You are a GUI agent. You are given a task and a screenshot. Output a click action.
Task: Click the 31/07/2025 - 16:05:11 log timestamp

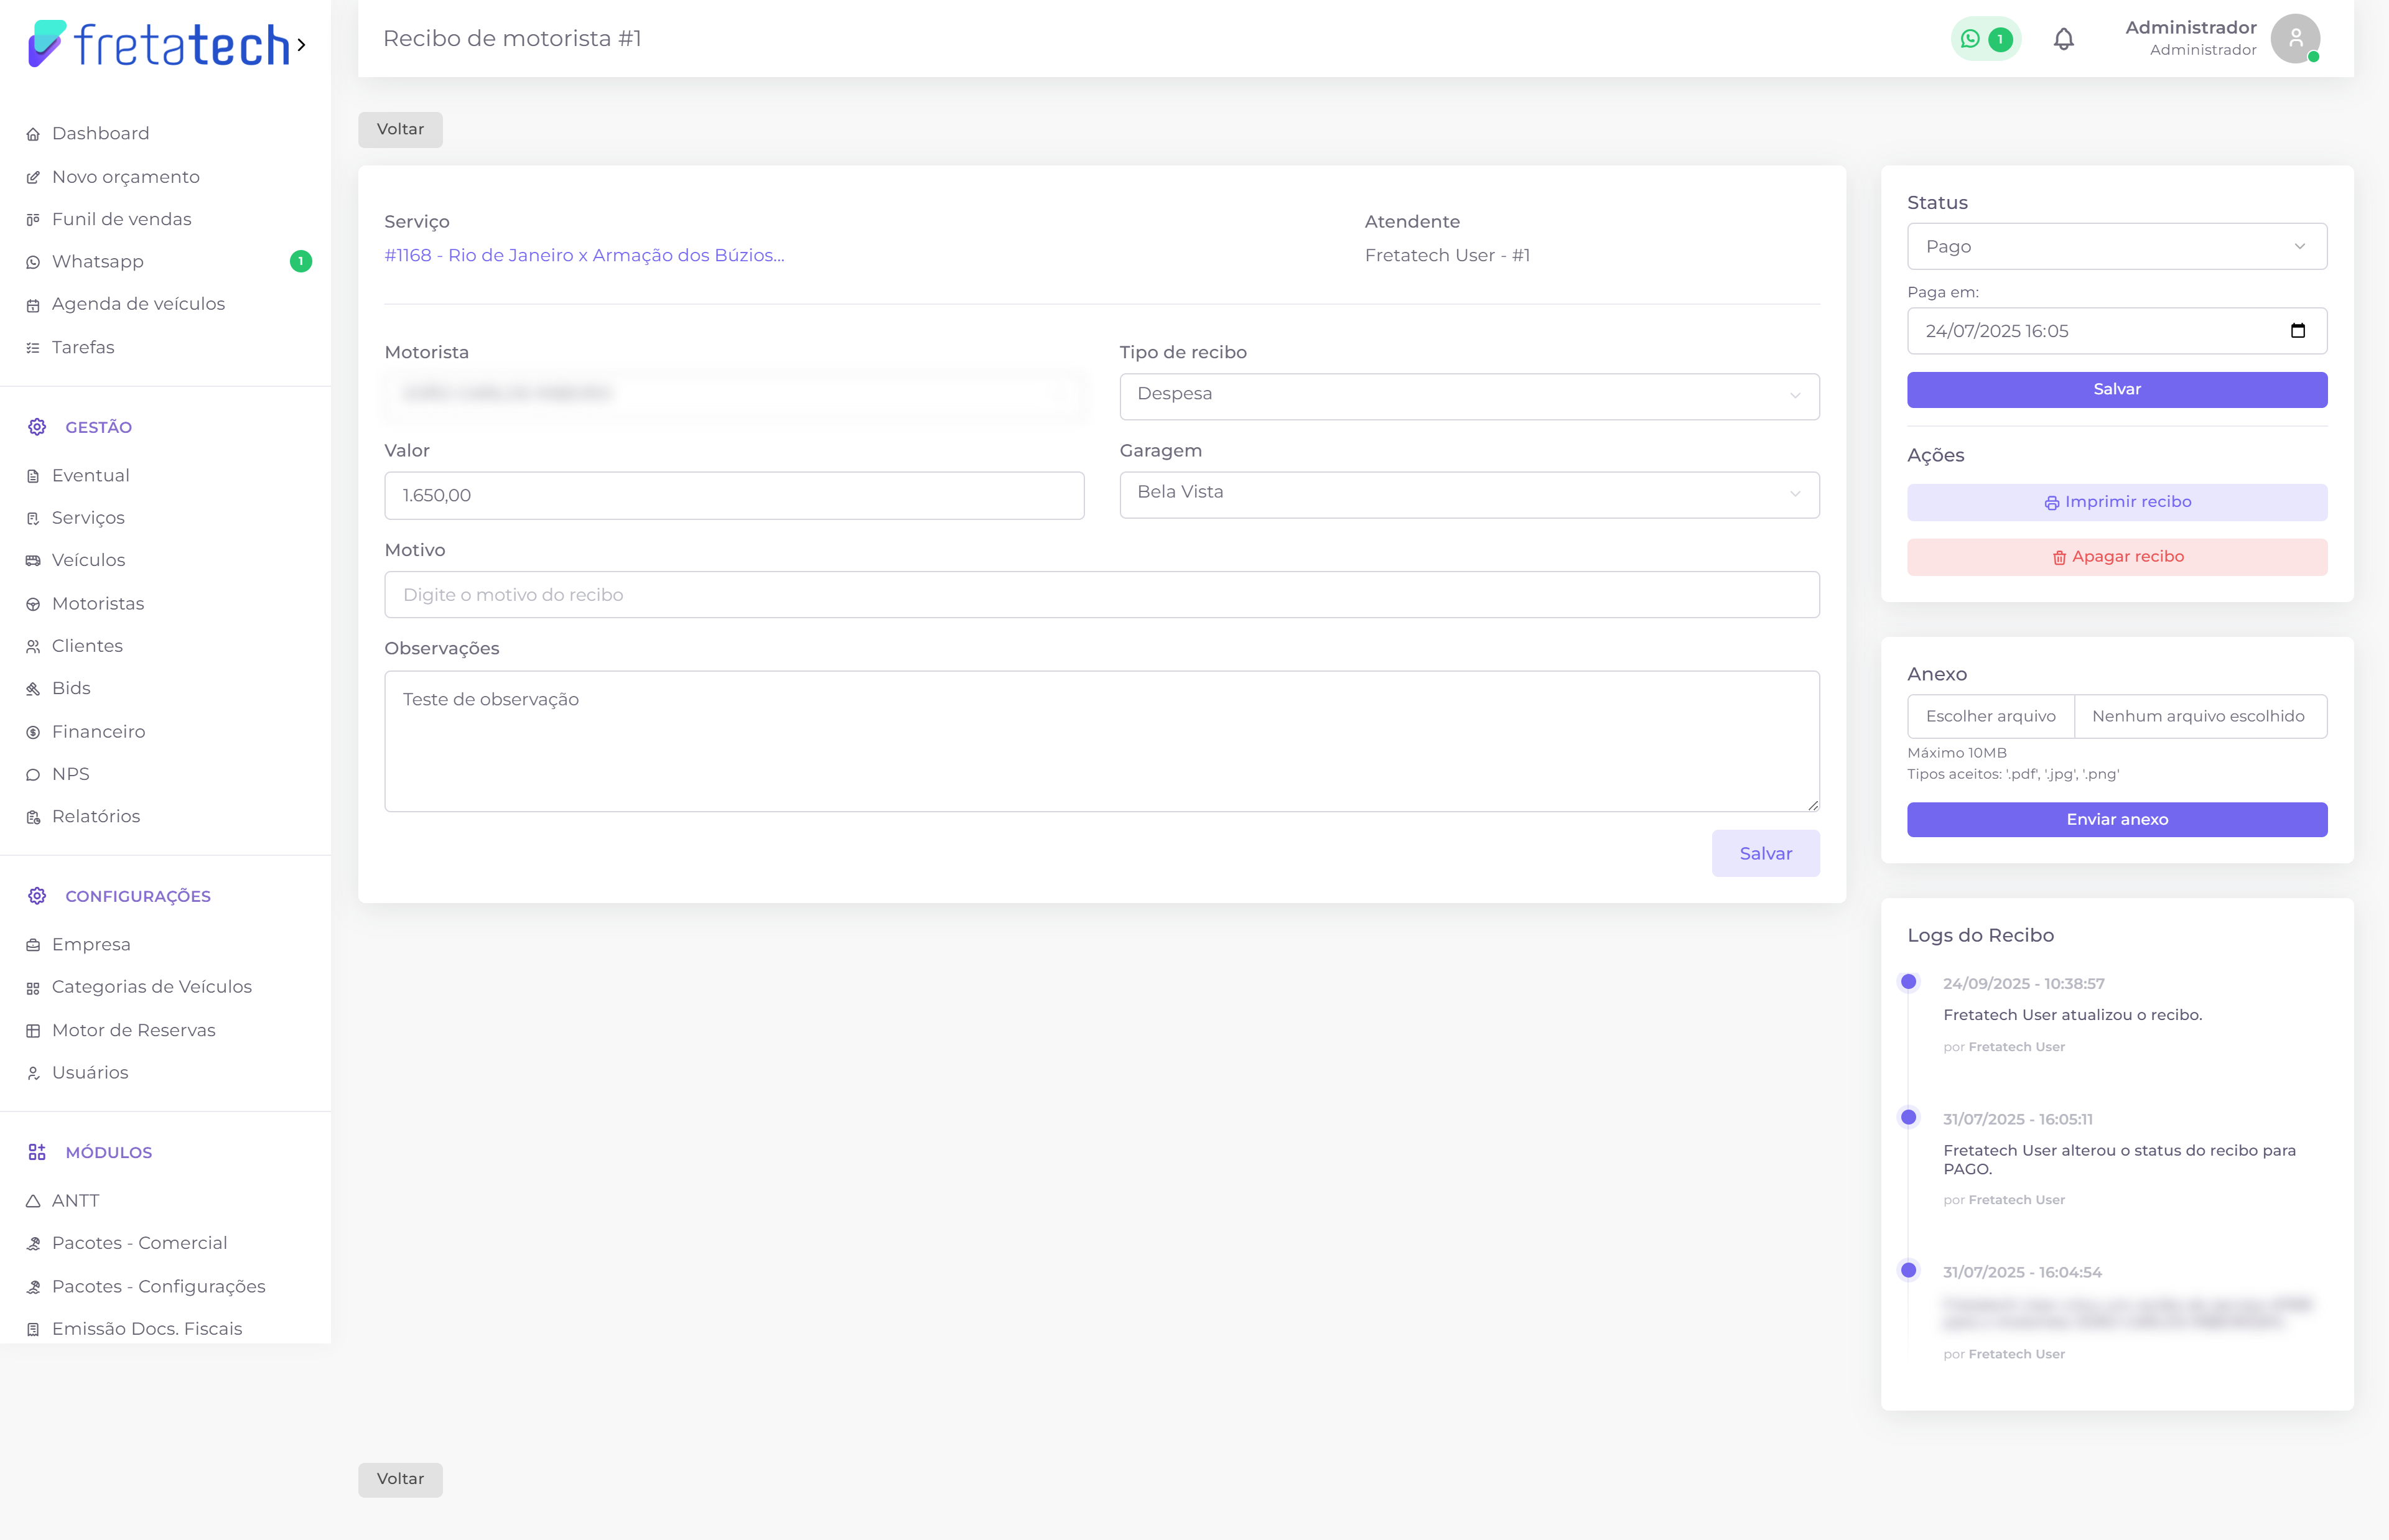(x=2017, y=1120)
